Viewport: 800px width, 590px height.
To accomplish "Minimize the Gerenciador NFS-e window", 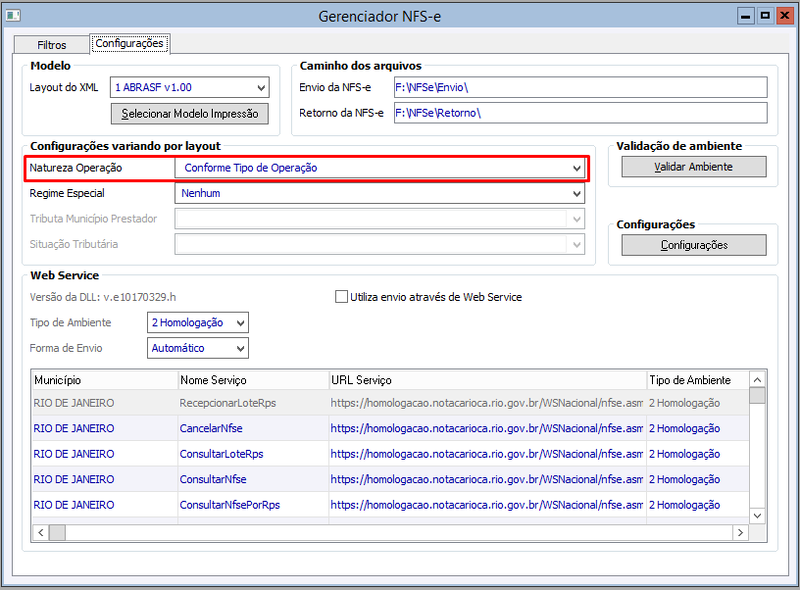I will click(745, 16).
